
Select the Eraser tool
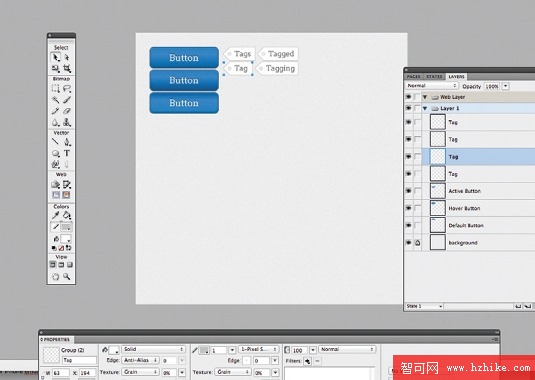coord(67,111)
